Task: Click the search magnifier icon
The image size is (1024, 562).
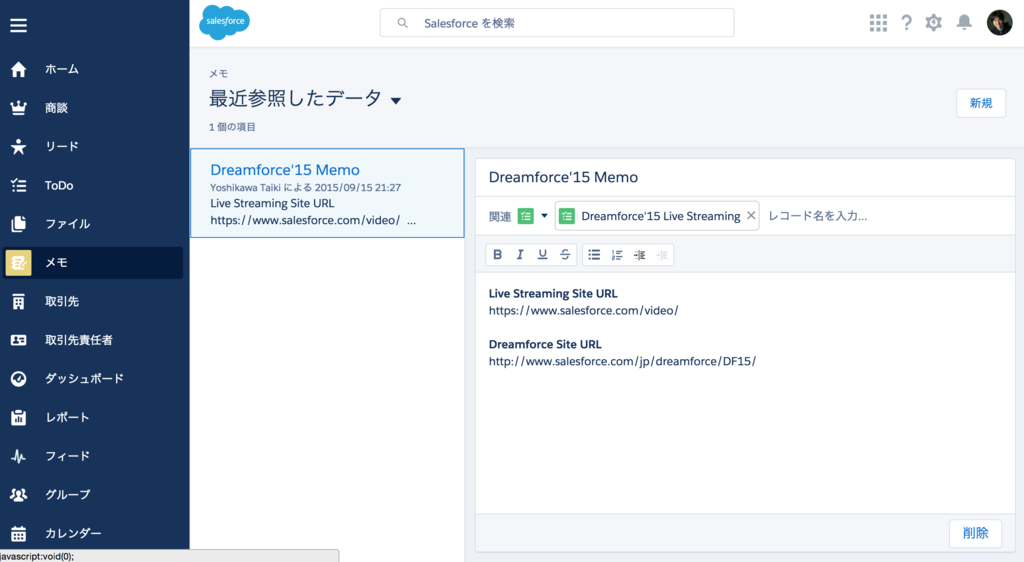Action: (x=402, y=23)
